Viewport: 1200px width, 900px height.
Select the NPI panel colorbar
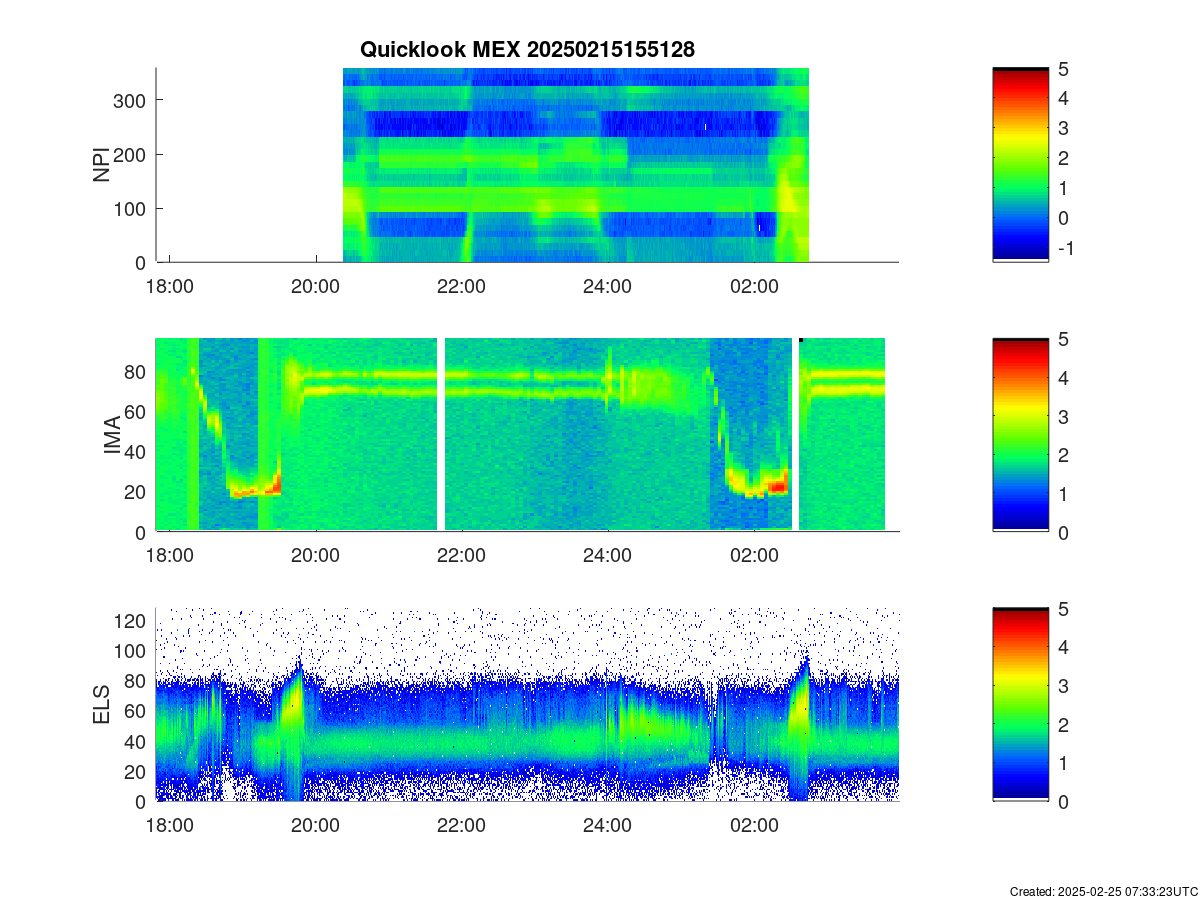point(1020,165)
